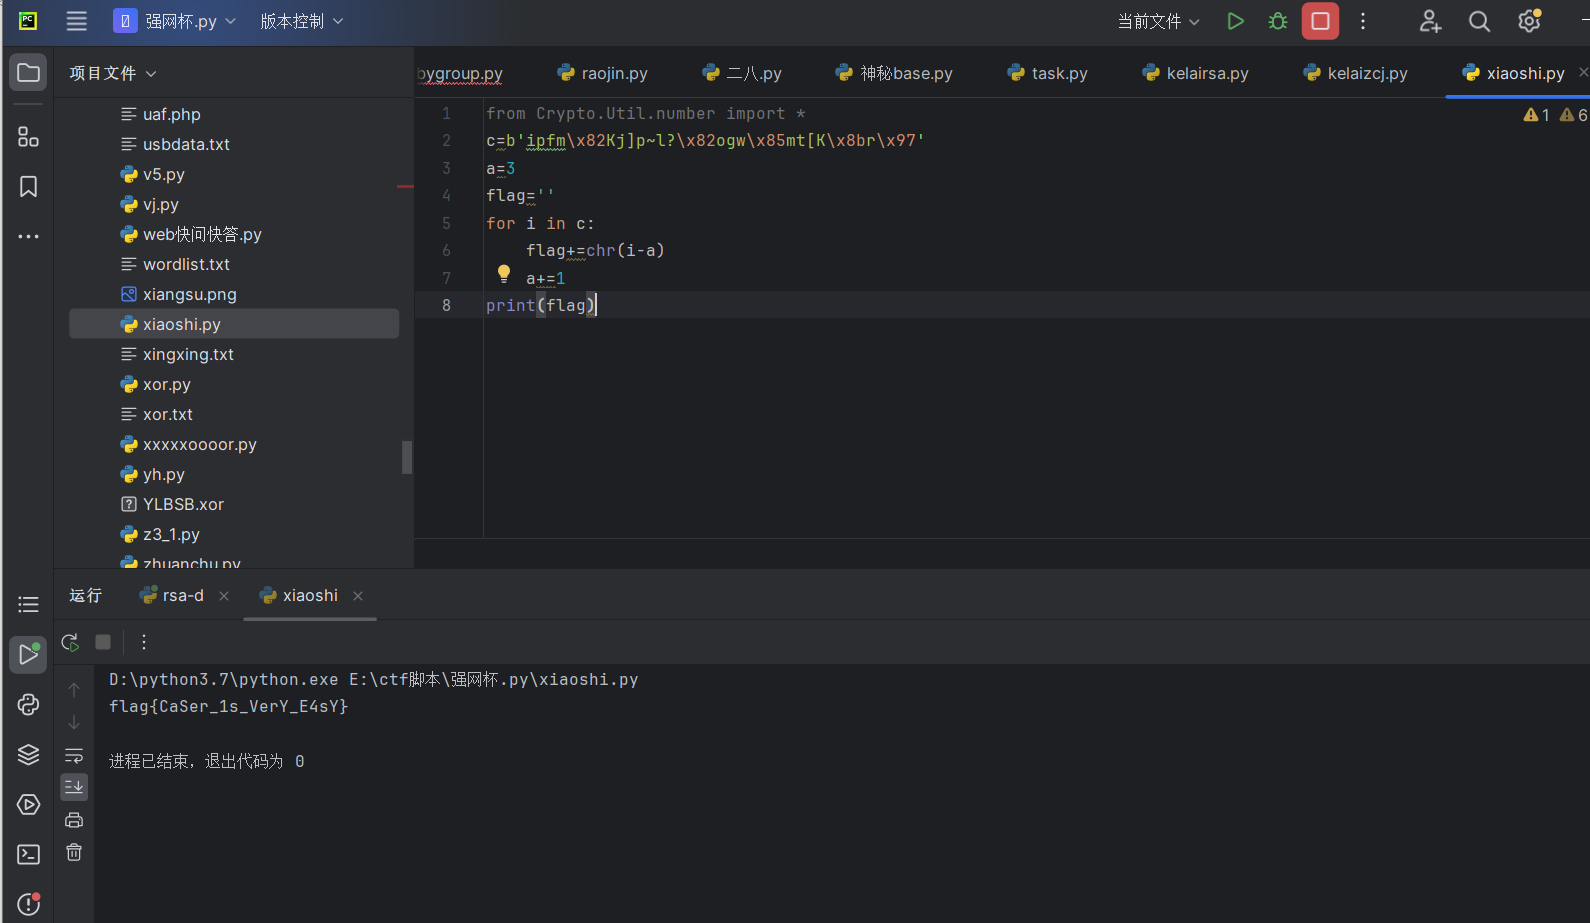Start debugging with the bug icon
This screenshot has width=1590, height=923.
pos(1278,21)
